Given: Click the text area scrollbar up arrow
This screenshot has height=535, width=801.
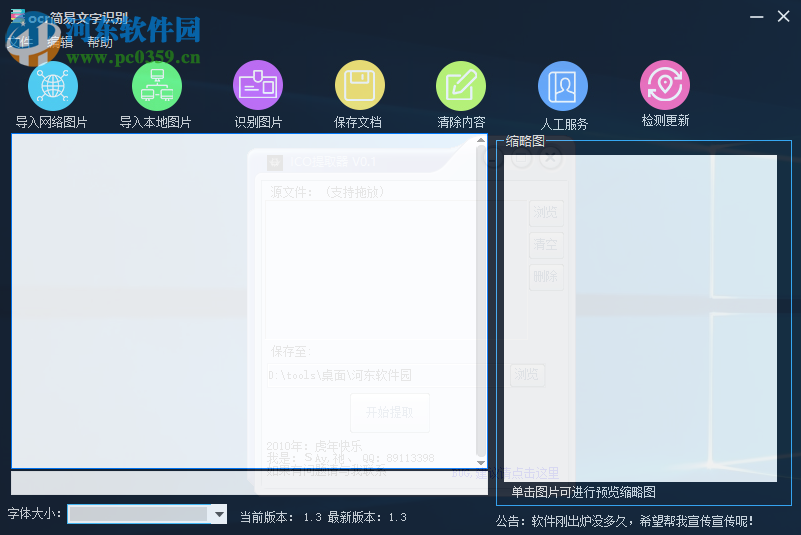Looking at the screenshot, I should click(x=481, y=140).
